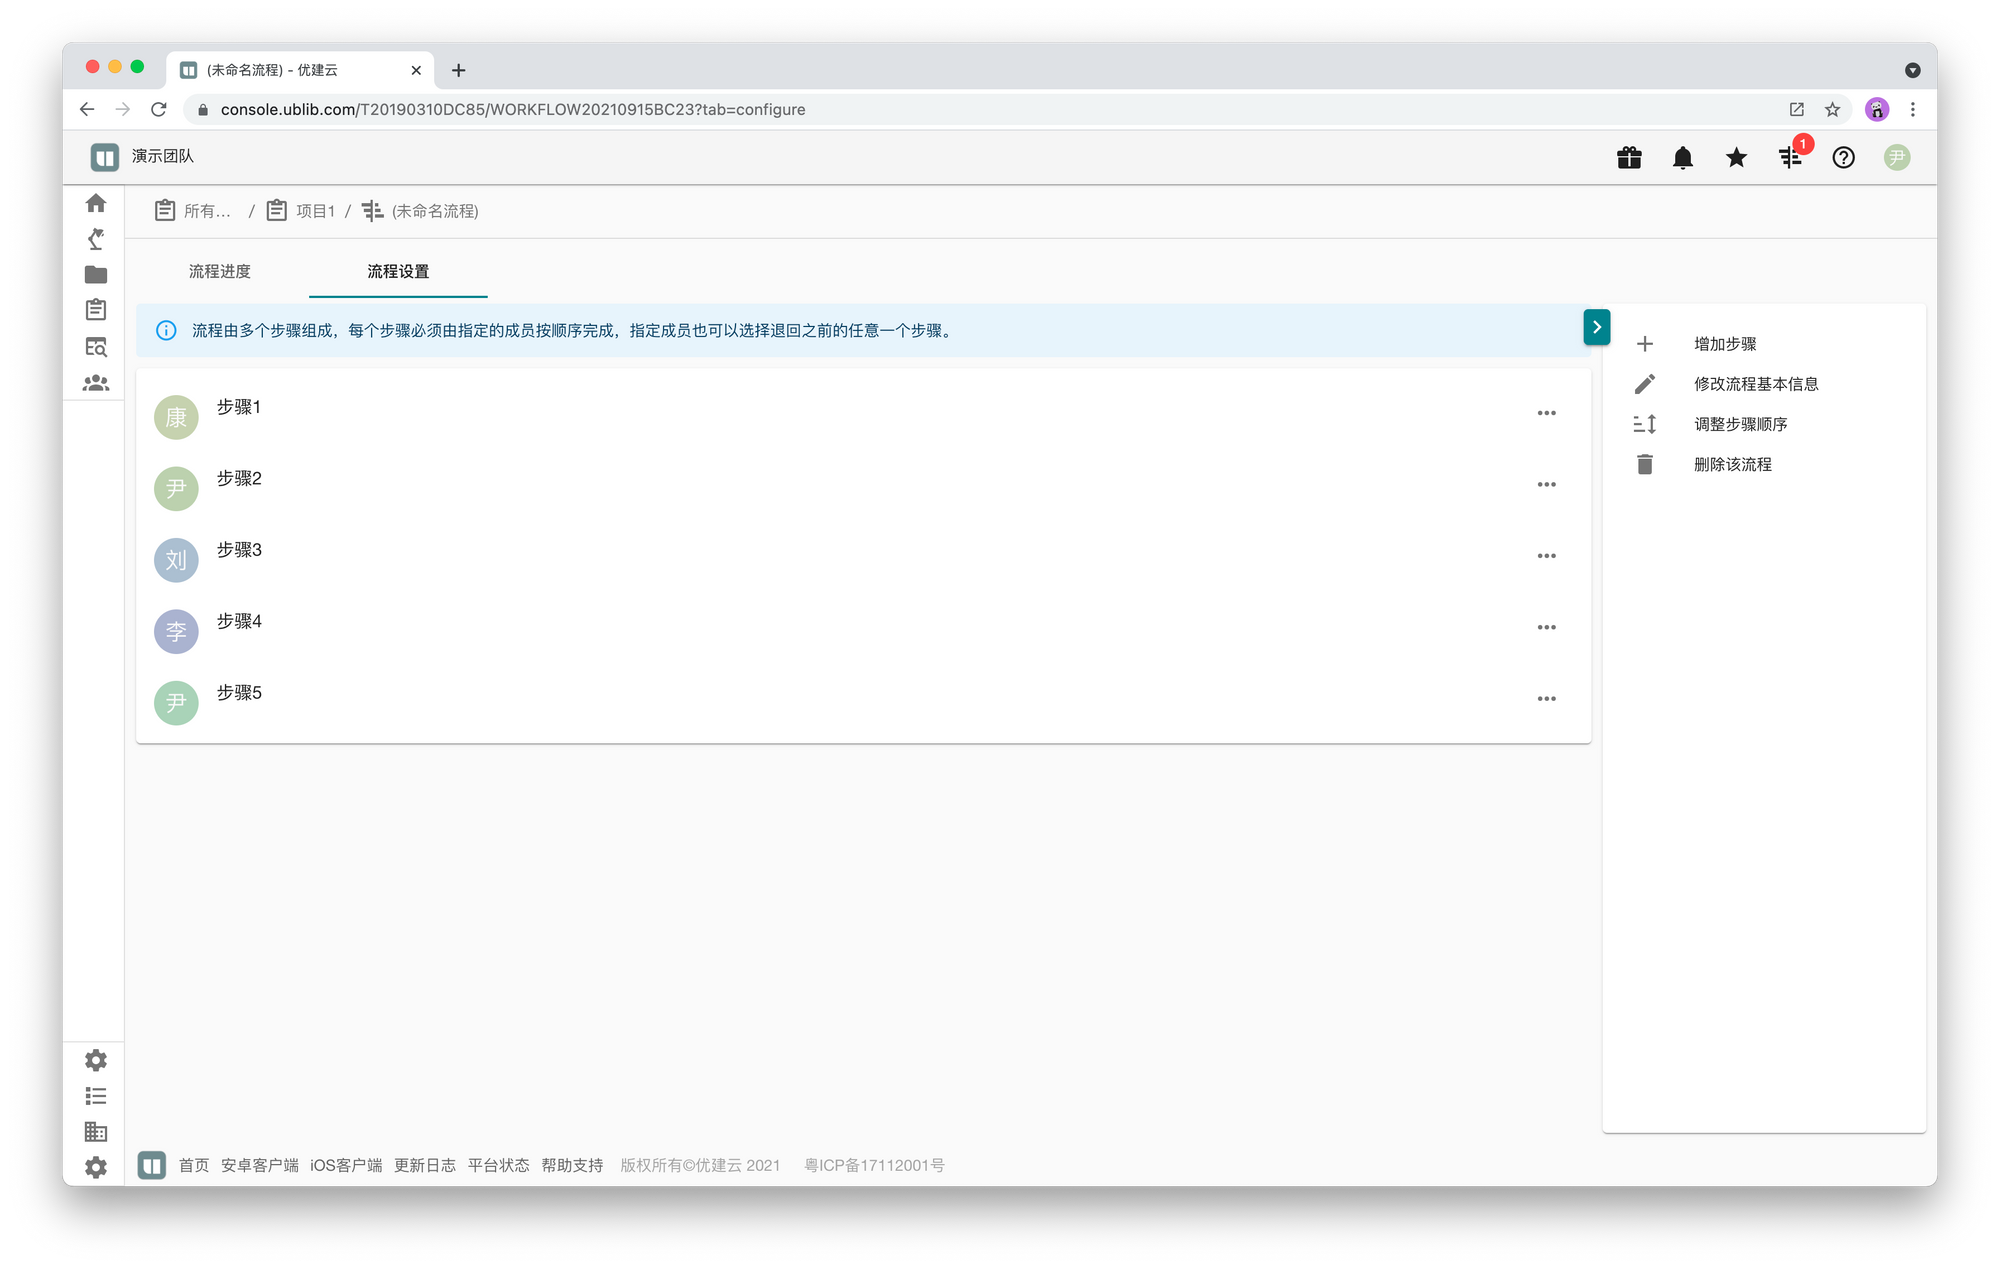
Task: Open help question mark icon
Action: tap(1843, 157)
